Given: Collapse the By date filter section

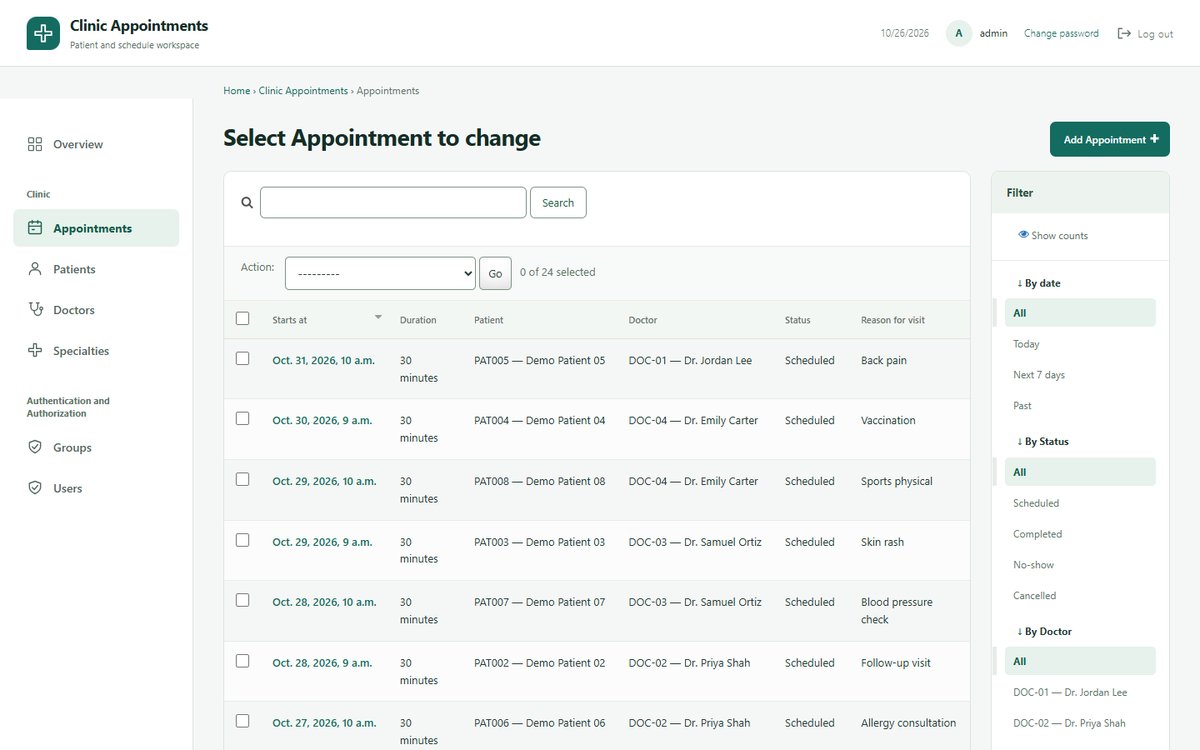Looking at the screenshot, I should click(x=1038, y=283).
